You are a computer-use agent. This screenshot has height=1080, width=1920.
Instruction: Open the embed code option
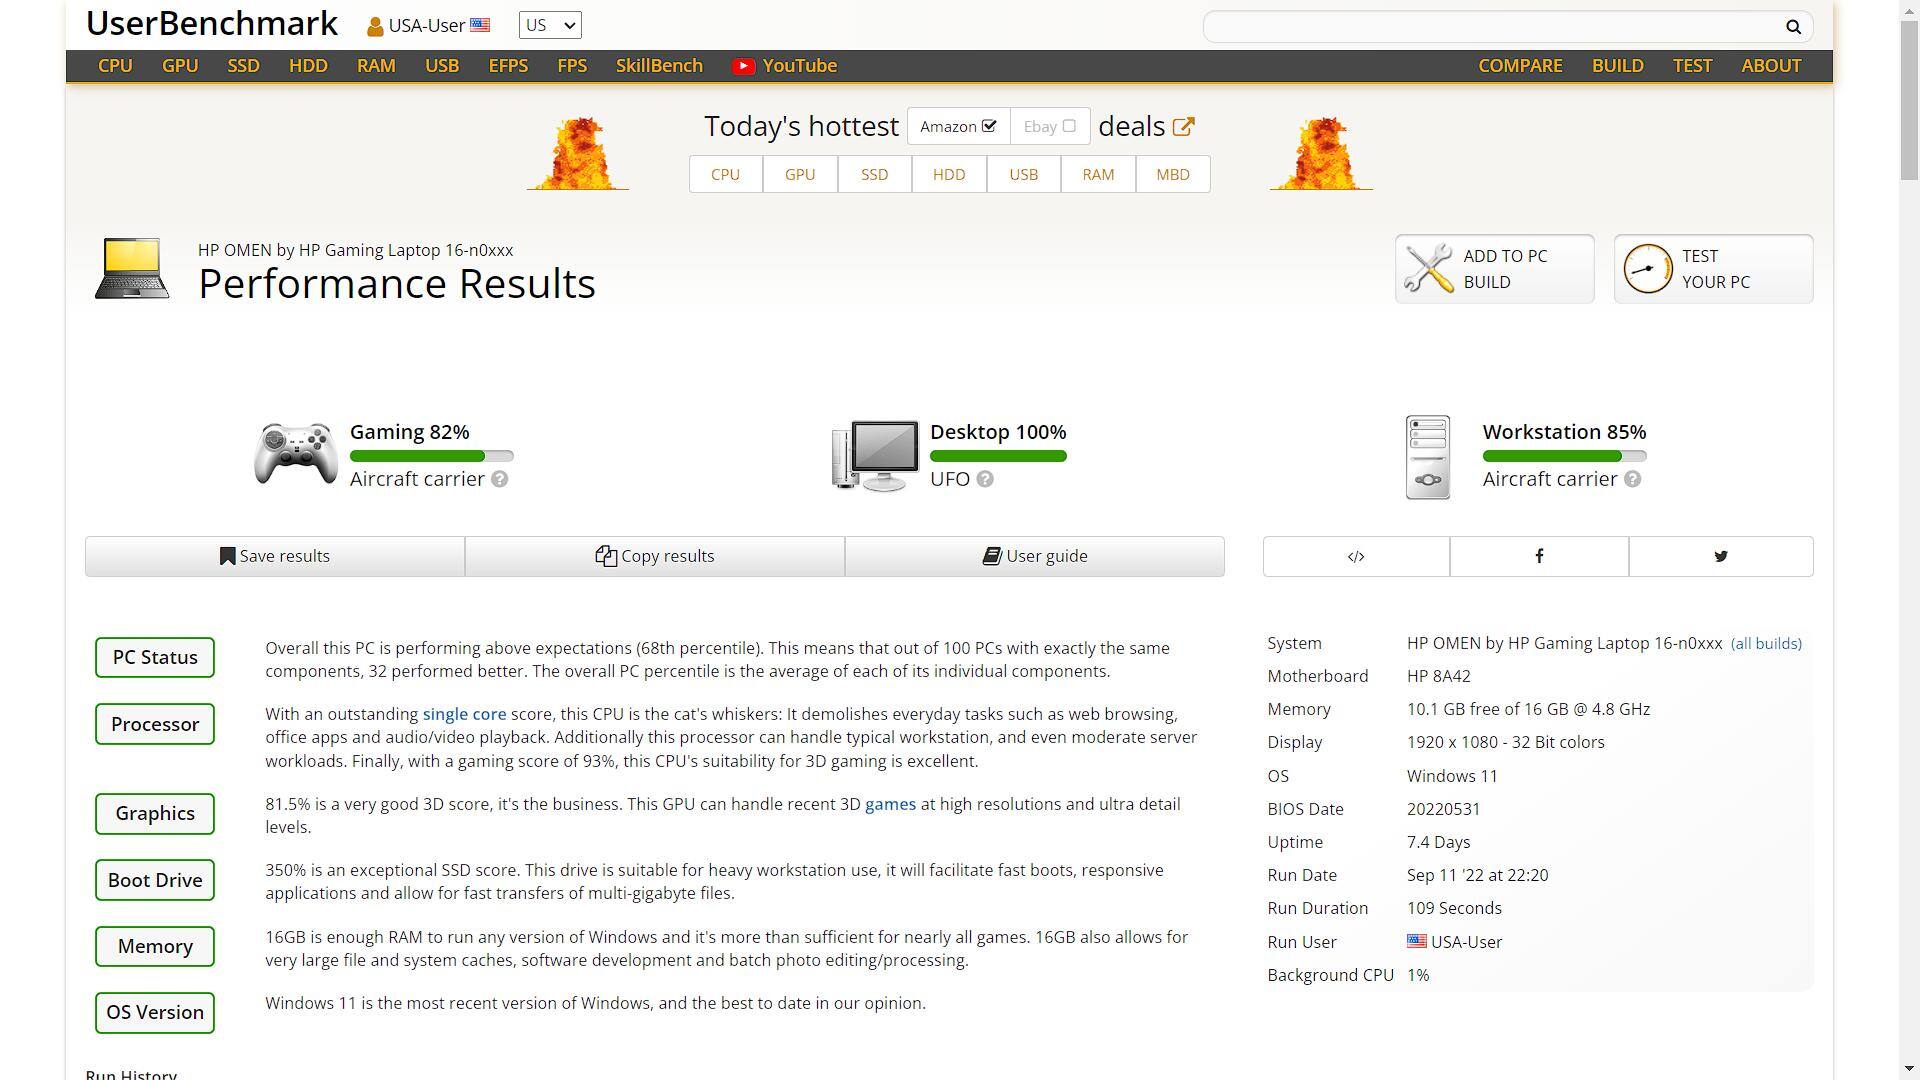pos(1355,556)
